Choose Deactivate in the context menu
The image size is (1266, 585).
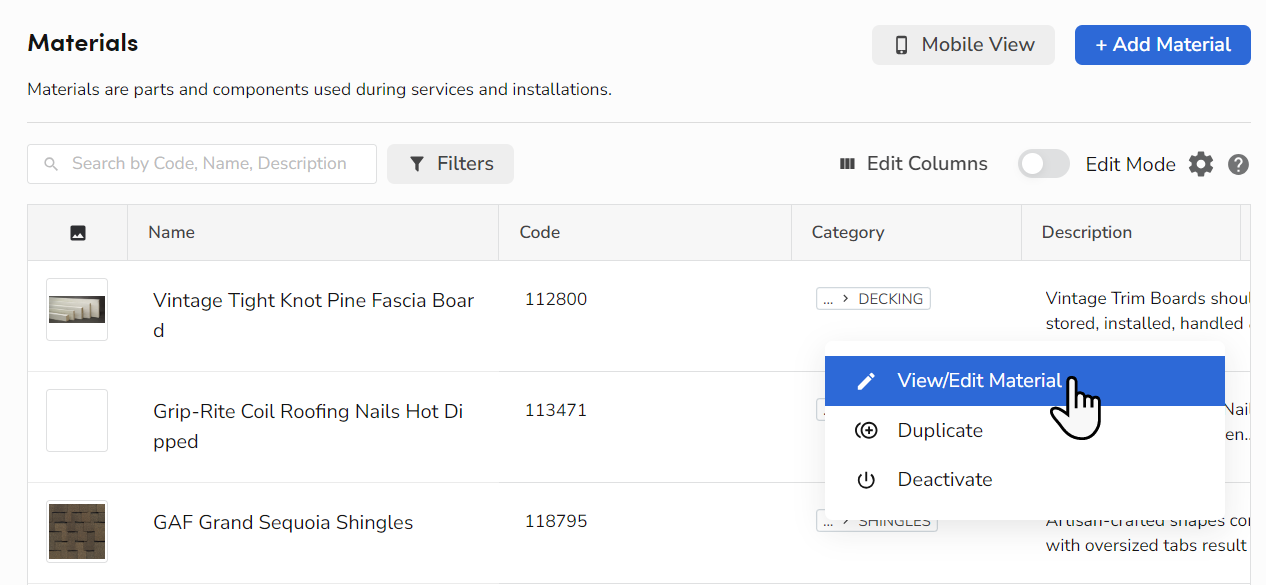tap(1025, 480)
